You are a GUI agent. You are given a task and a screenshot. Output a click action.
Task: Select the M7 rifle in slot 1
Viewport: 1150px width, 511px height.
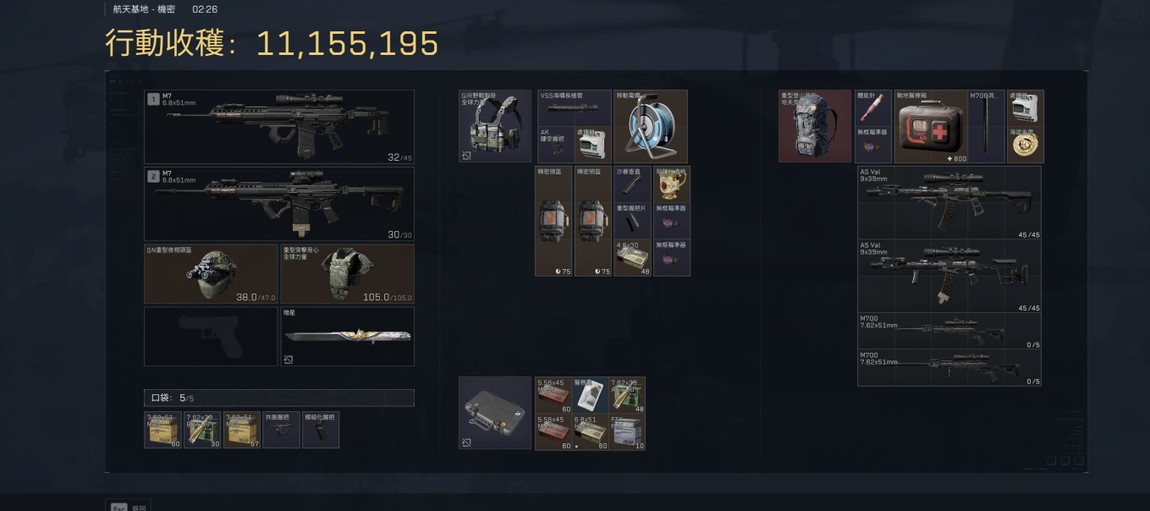pos(279,127)
